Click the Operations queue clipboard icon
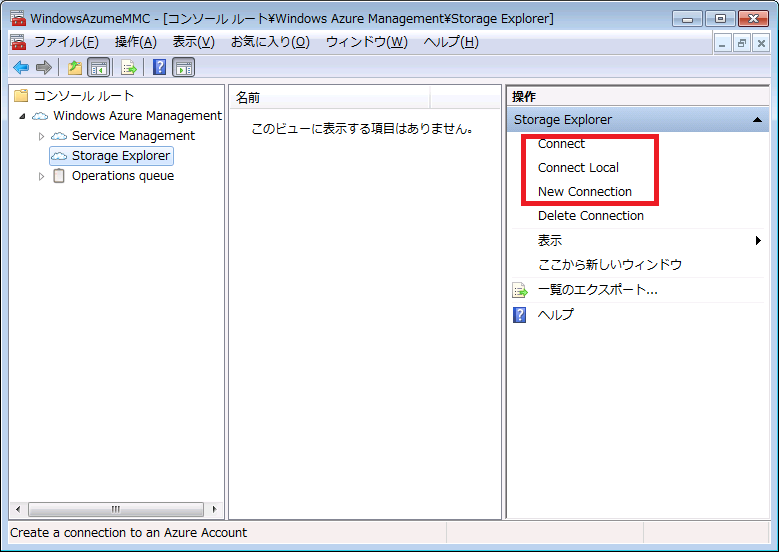The height and width of the screenshot is (552, 779). coord(59,175)
